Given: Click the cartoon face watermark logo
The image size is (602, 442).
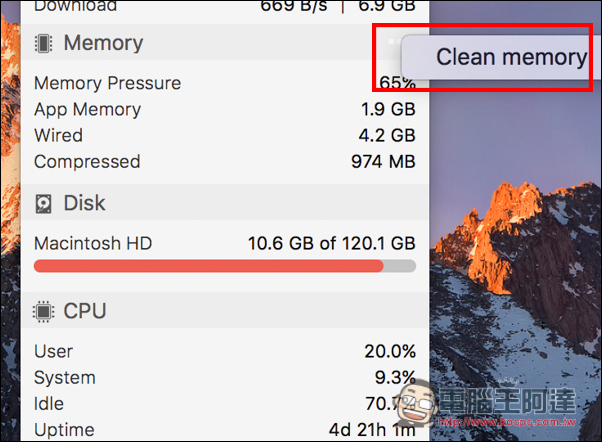Looking at the screenshot, I should (x=417, y=403).
